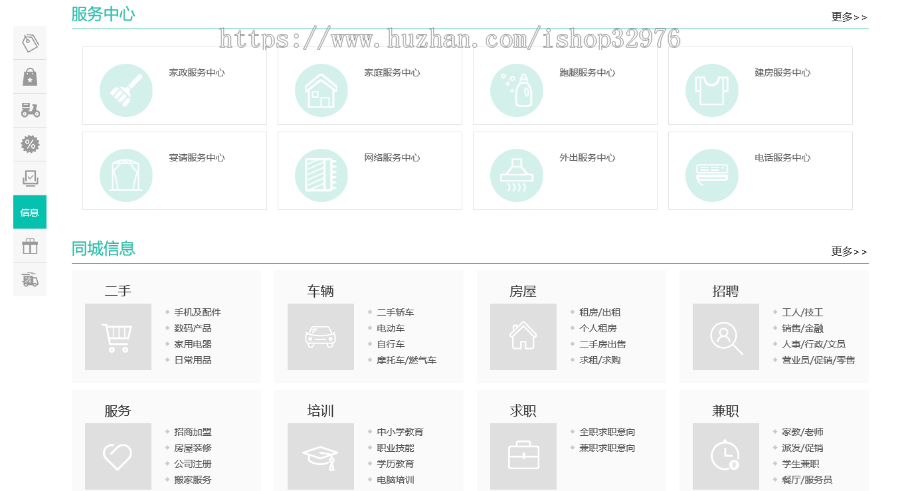Open the 电动车 link
The height and width of the screenshot is (491, 900).
tap(391, 328)
